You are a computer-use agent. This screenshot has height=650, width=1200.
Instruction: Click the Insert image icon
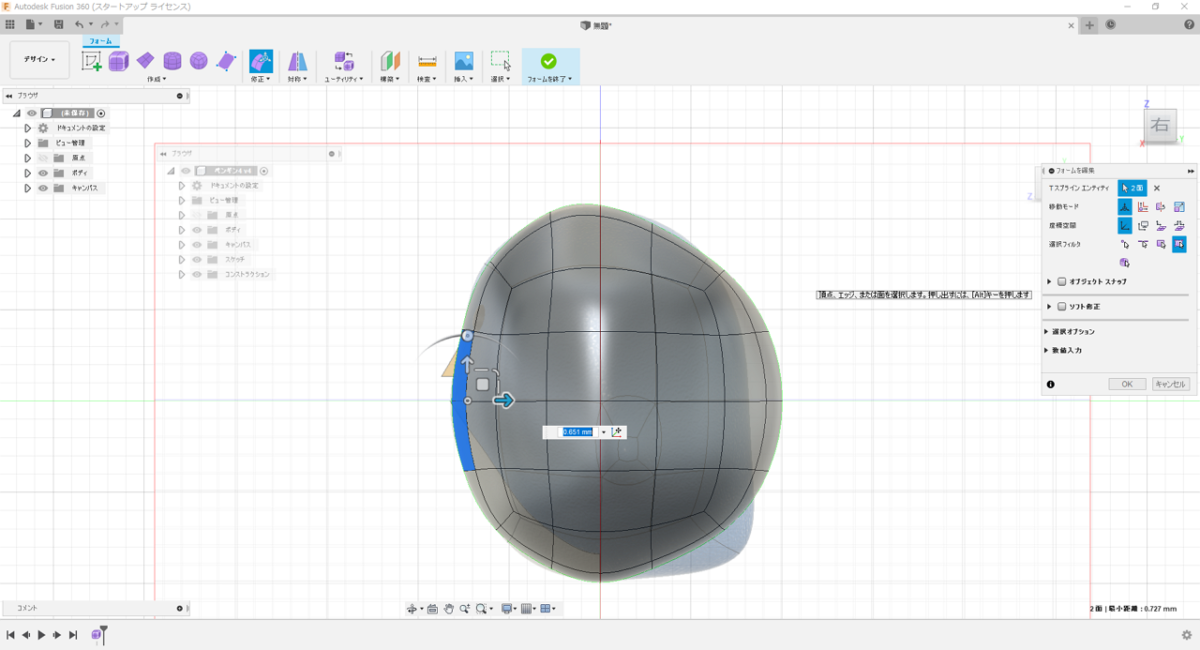tap(464, 61)
